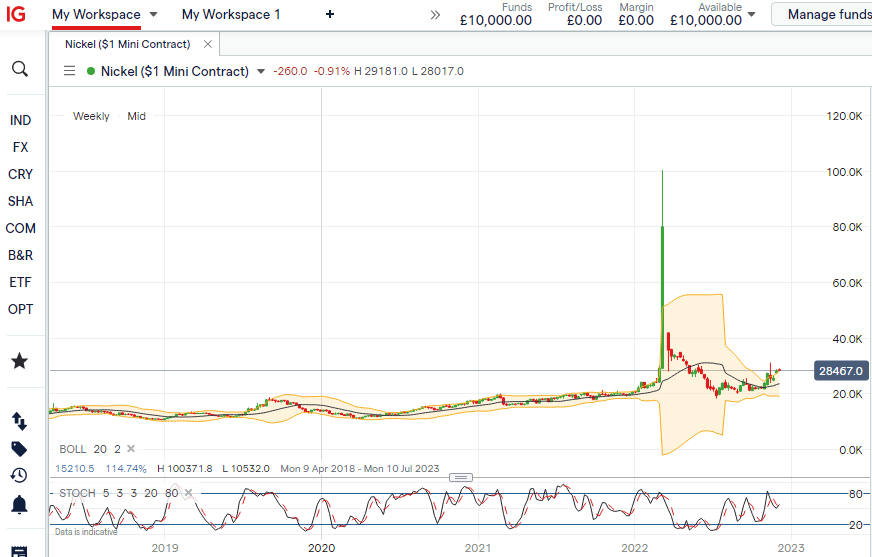This screenshot has width=872, height=557.
Task: Change the Weekly timeframe setting
Action: 91,116
